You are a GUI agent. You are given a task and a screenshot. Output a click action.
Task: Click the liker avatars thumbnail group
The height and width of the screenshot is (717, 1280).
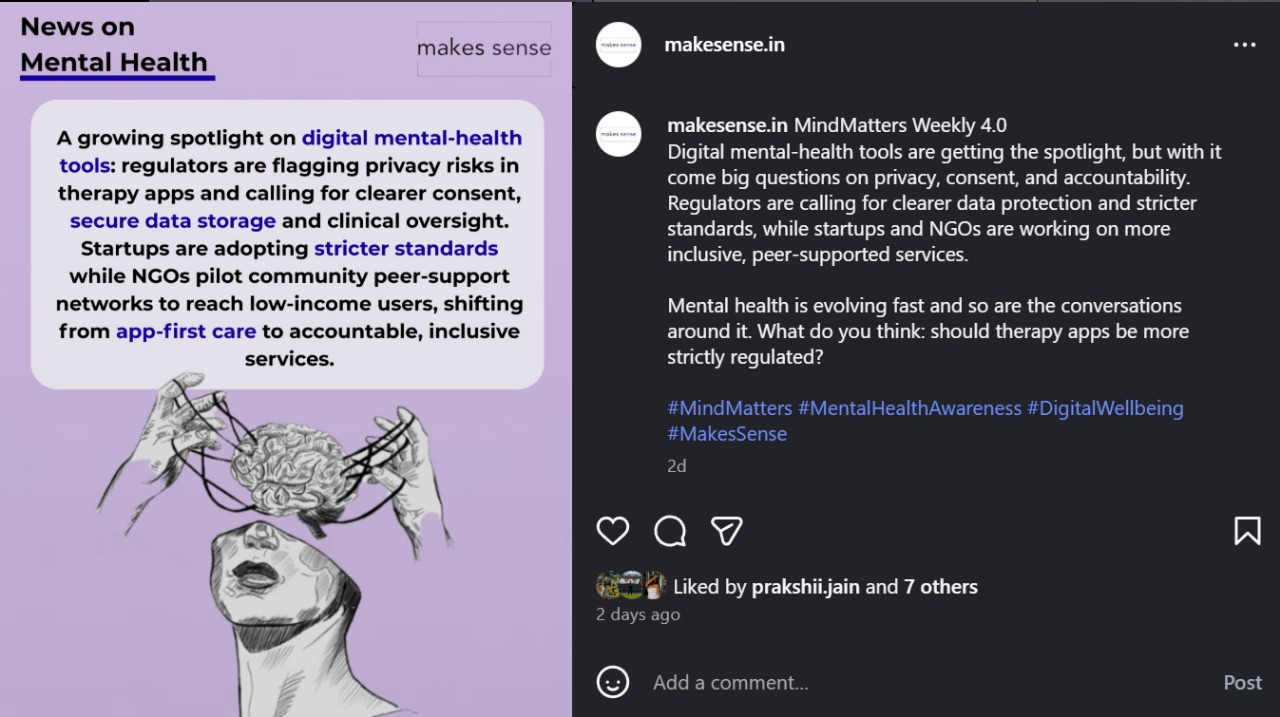tap(630, 586)
